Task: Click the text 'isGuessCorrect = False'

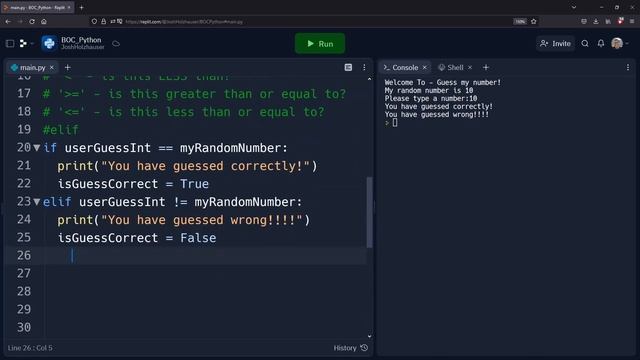Action: tap(137, 238)
